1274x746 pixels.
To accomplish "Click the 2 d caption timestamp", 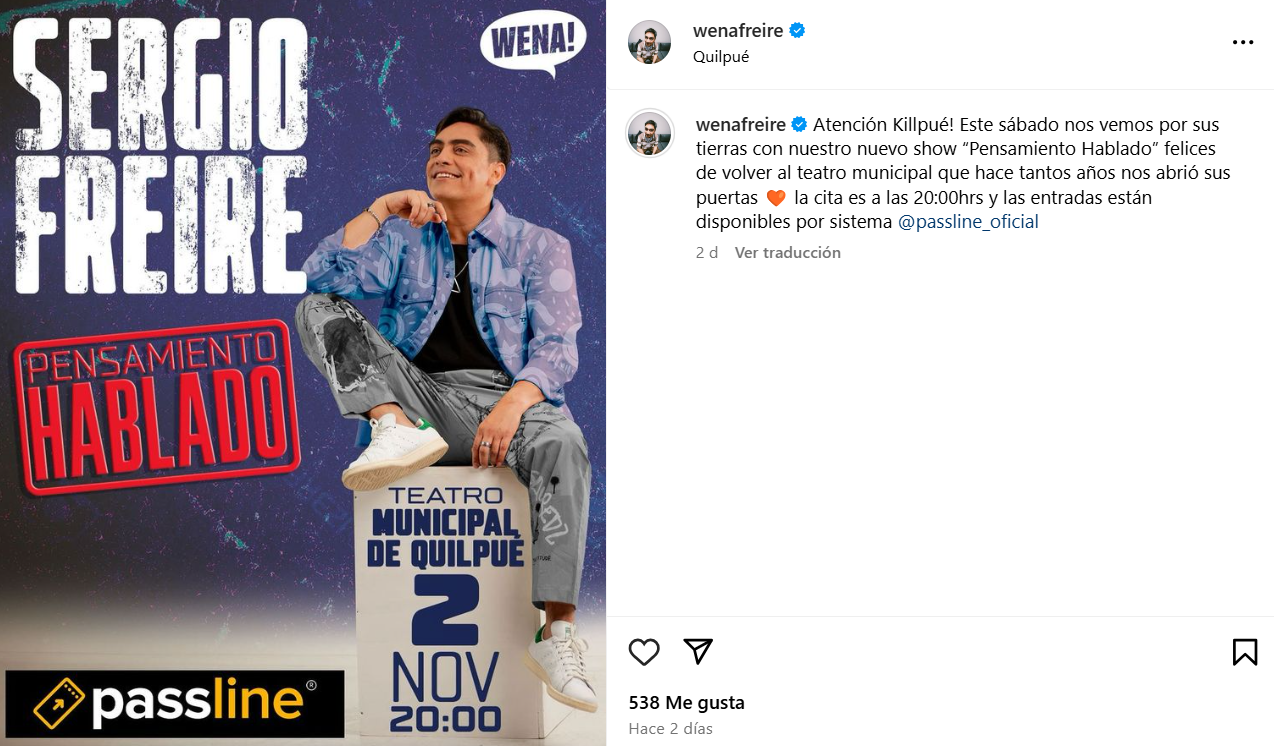I will 707,253.
